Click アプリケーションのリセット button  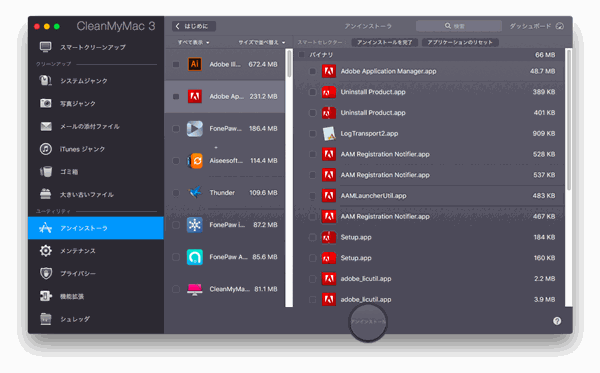(460, 42)
